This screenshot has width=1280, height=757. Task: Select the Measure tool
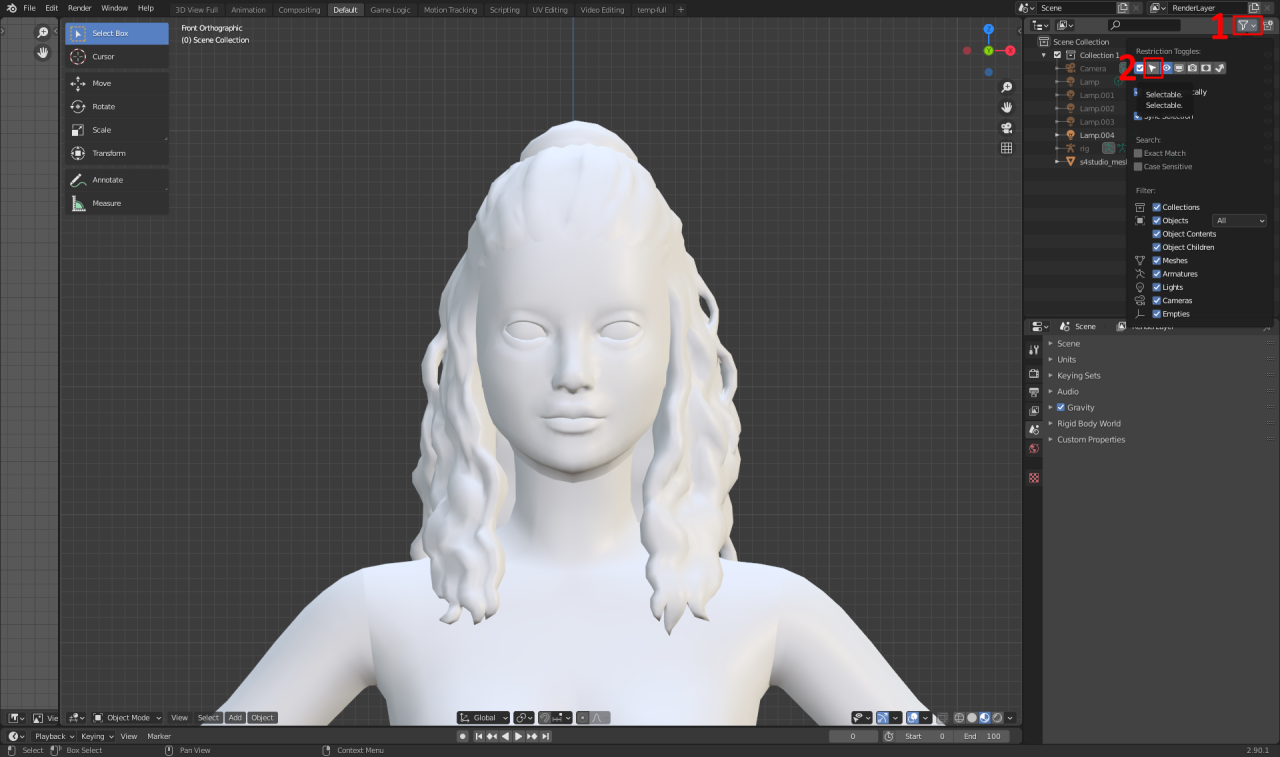[x=117, y=203]
